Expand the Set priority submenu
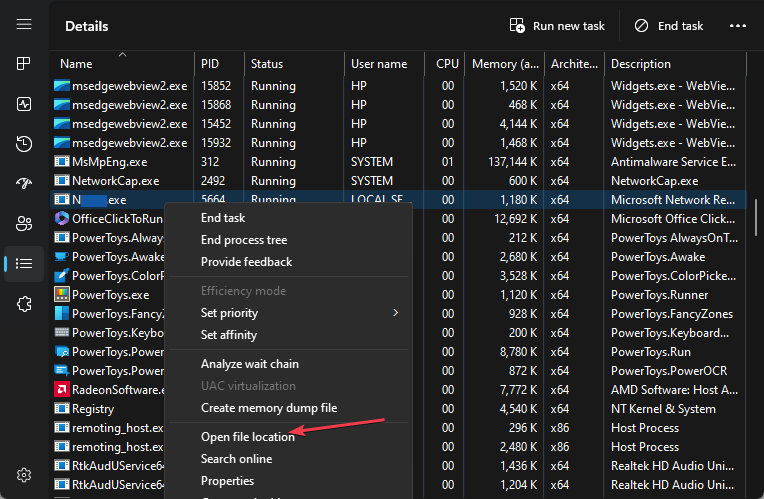The image size is (764, 499). coord(396,313)
